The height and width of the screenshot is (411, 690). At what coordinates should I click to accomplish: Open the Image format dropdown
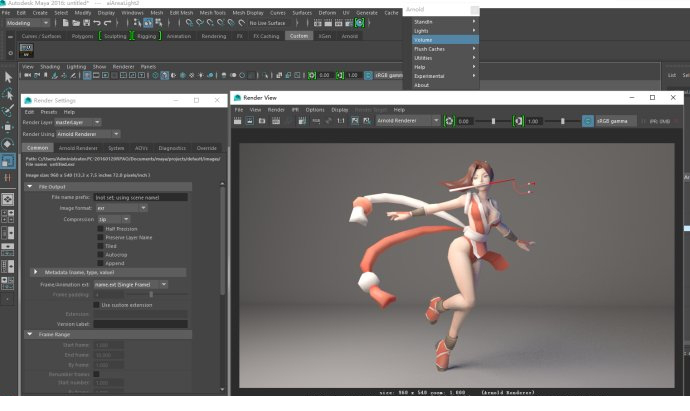tap(121, 208)
